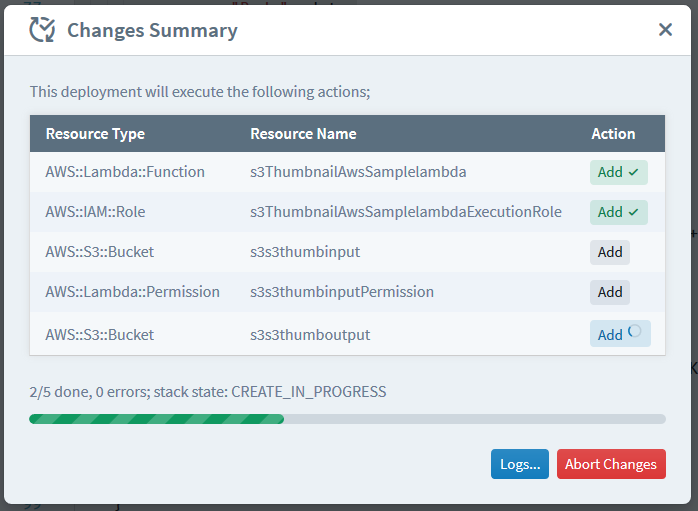Select the Resource Name column header
The height and width of the screenshot is (511, 698).
[303, 134]
